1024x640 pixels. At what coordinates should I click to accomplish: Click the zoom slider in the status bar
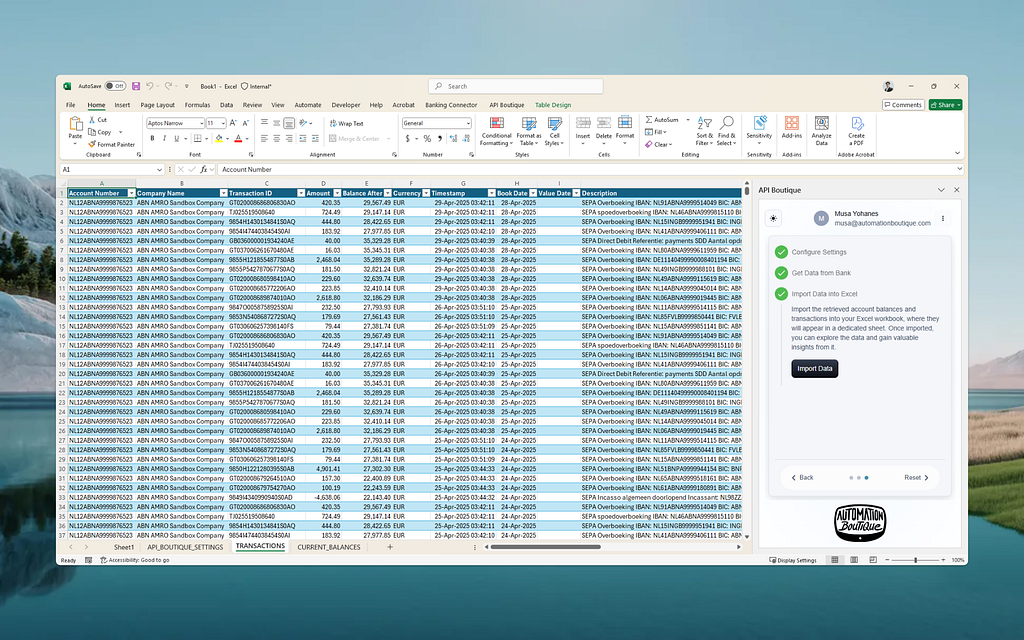pos(915,560)
